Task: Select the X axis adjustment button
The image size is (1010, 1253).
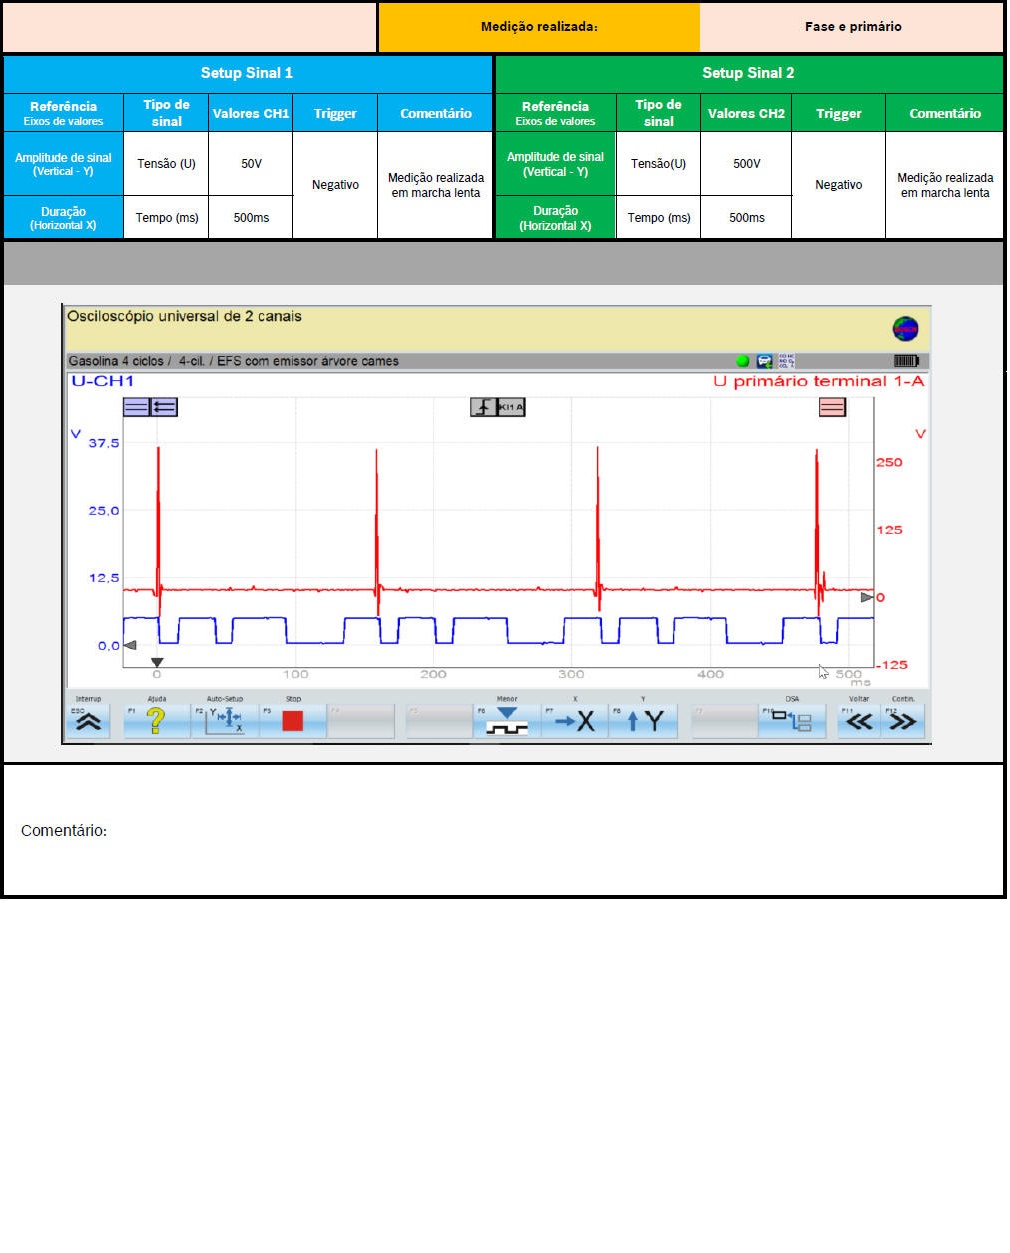Action: pos(575,721)
